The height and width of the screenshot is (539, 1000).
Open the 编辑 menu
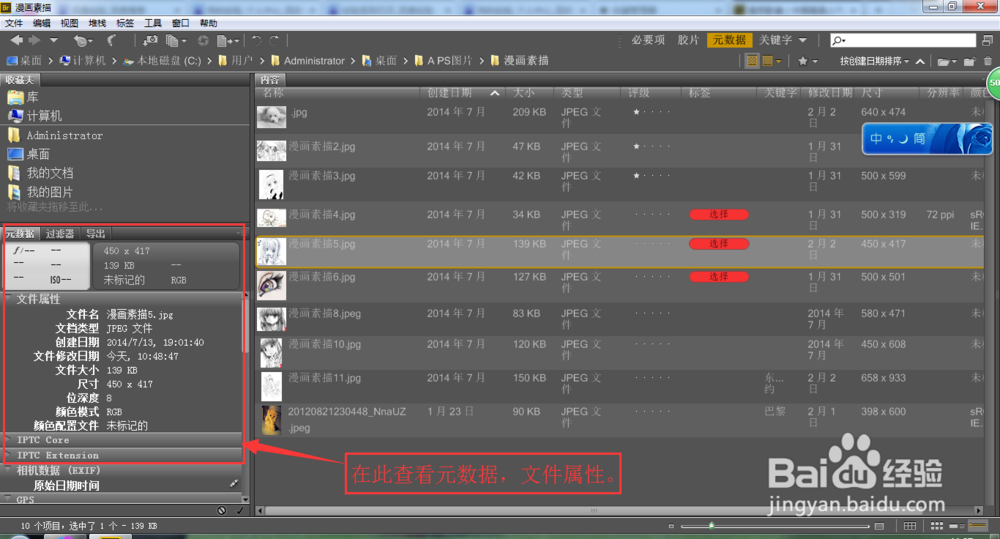(x=41, y=23)
